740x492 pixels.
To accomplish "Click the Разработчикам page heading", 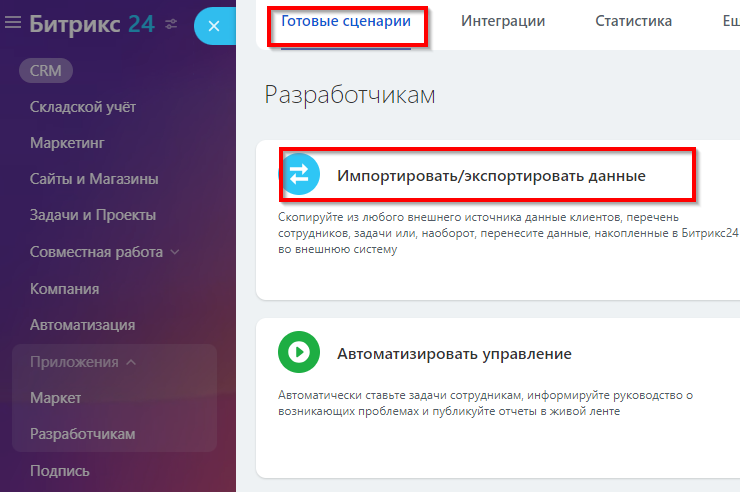I will [x=350, y=95].
